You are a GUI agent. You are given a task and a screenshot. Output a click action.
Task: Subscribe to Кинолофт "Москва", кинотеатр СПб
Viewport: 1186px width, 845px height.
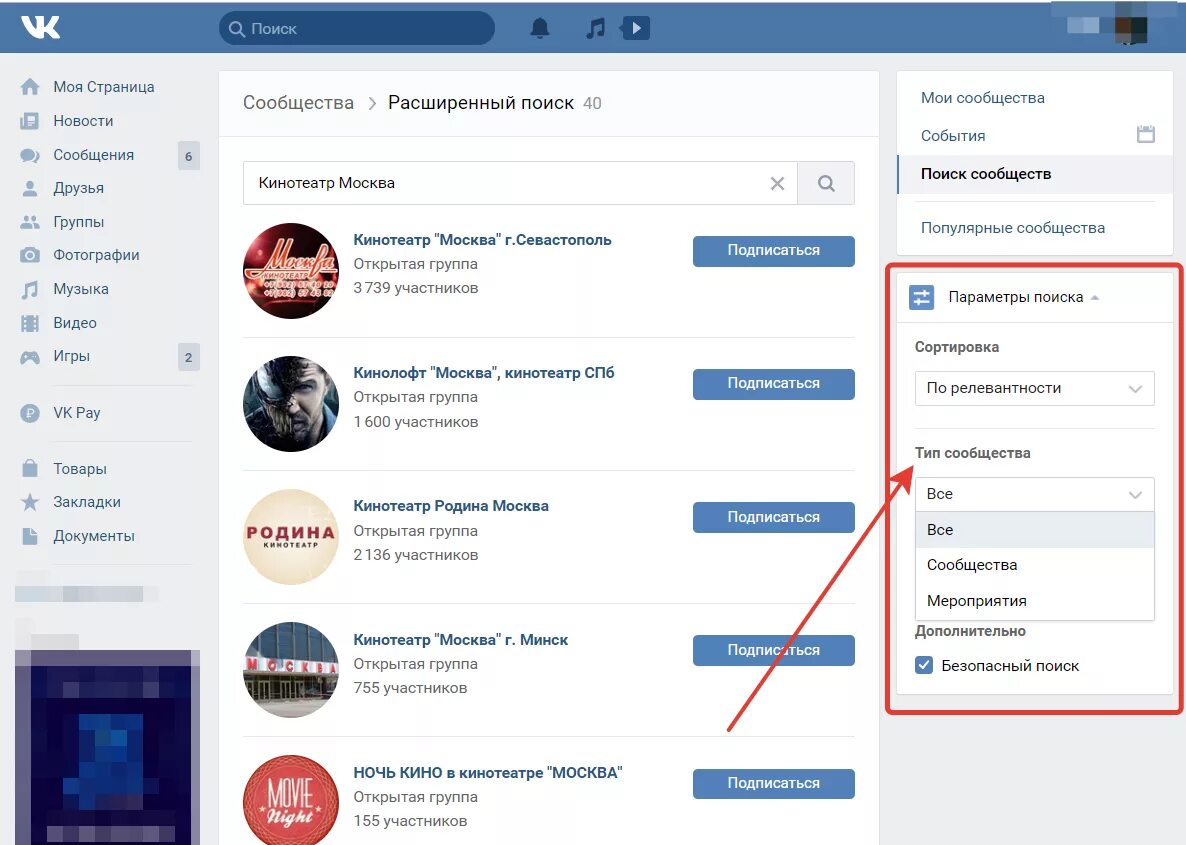[x=773, y=384]
